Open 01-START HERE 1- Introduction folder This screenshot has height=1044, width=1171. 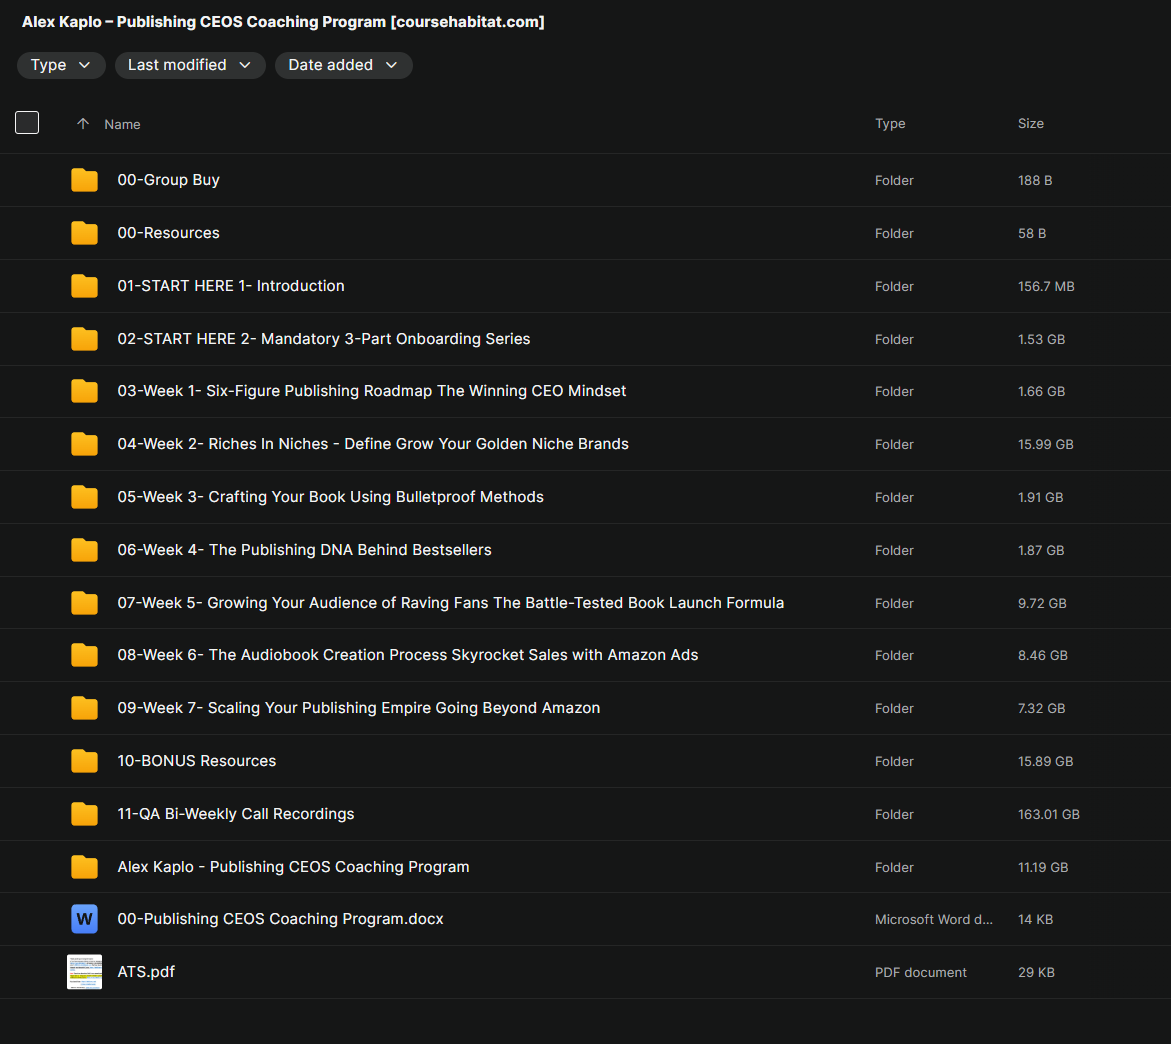[x=231, y=286]
